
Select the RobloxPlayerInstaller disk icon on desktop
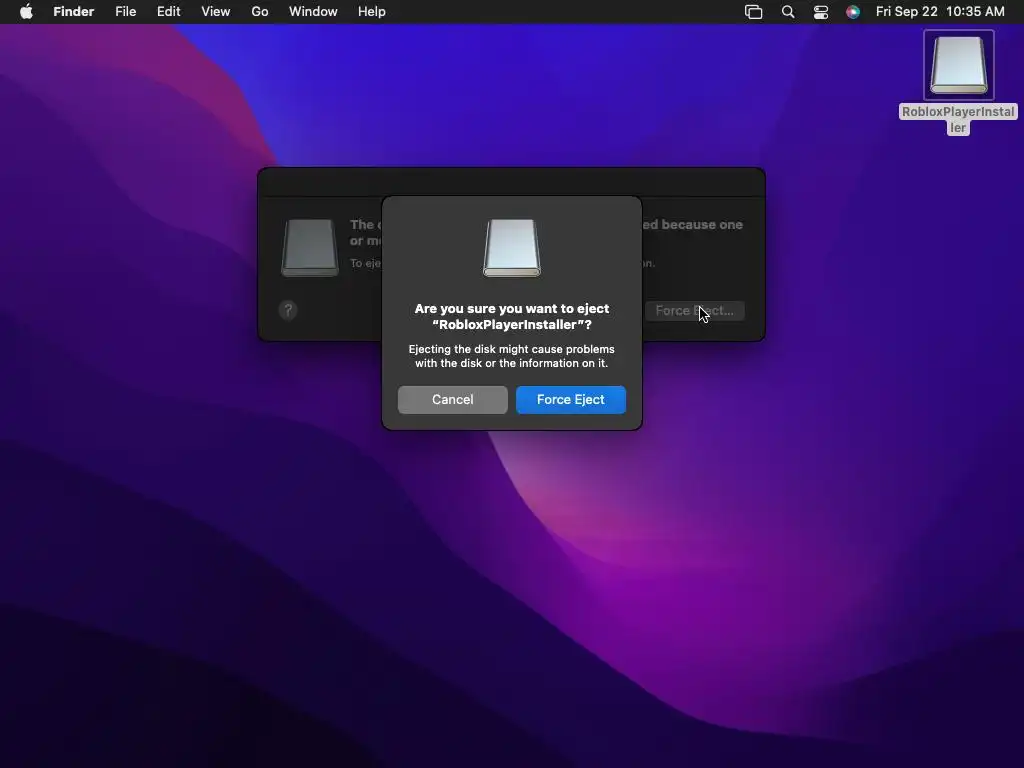point(958,65)
